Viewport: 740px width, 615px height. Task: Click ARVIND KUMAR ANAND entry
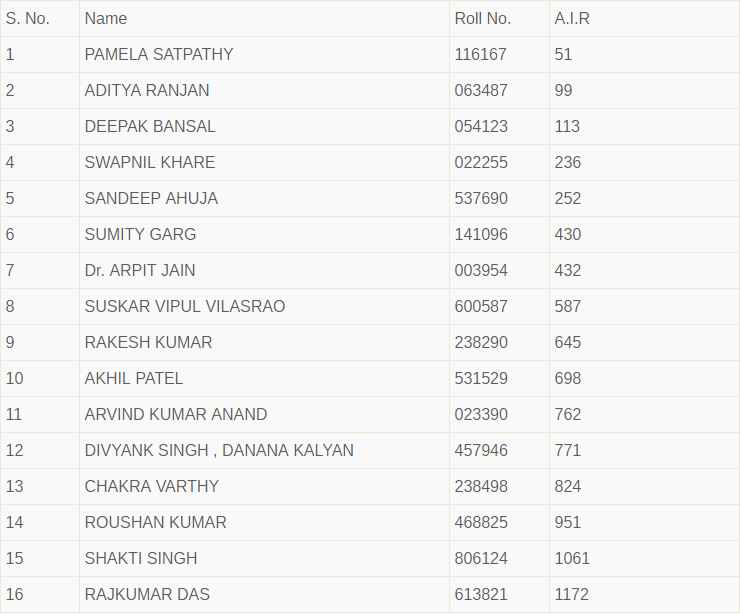pyautogui.click(x=176, y=414)
